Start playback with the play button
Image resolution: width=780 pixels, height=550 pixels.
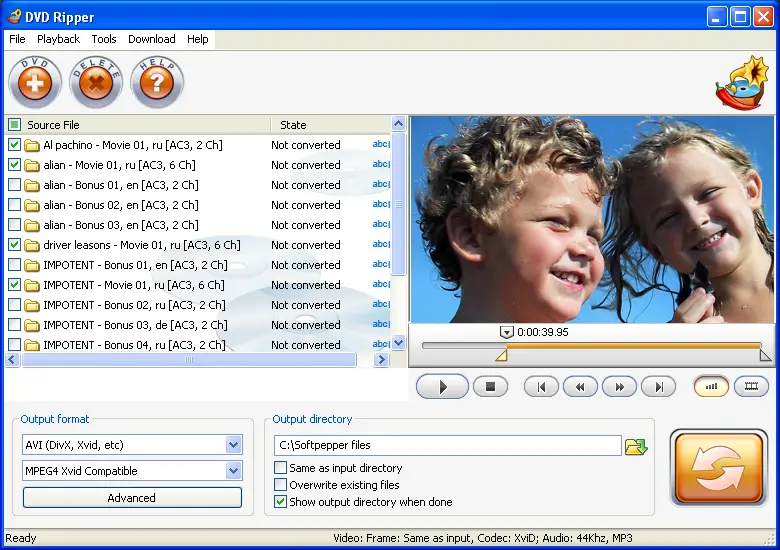click(x=442, y=386)
